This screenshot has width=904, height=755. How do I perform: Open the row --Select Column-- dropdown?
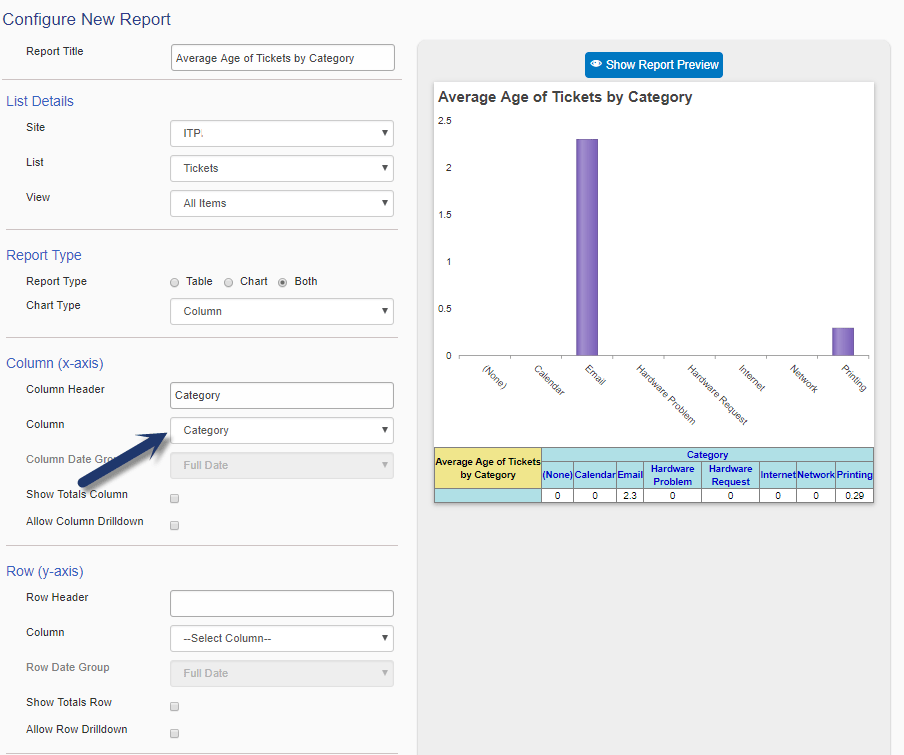point(282,639)
